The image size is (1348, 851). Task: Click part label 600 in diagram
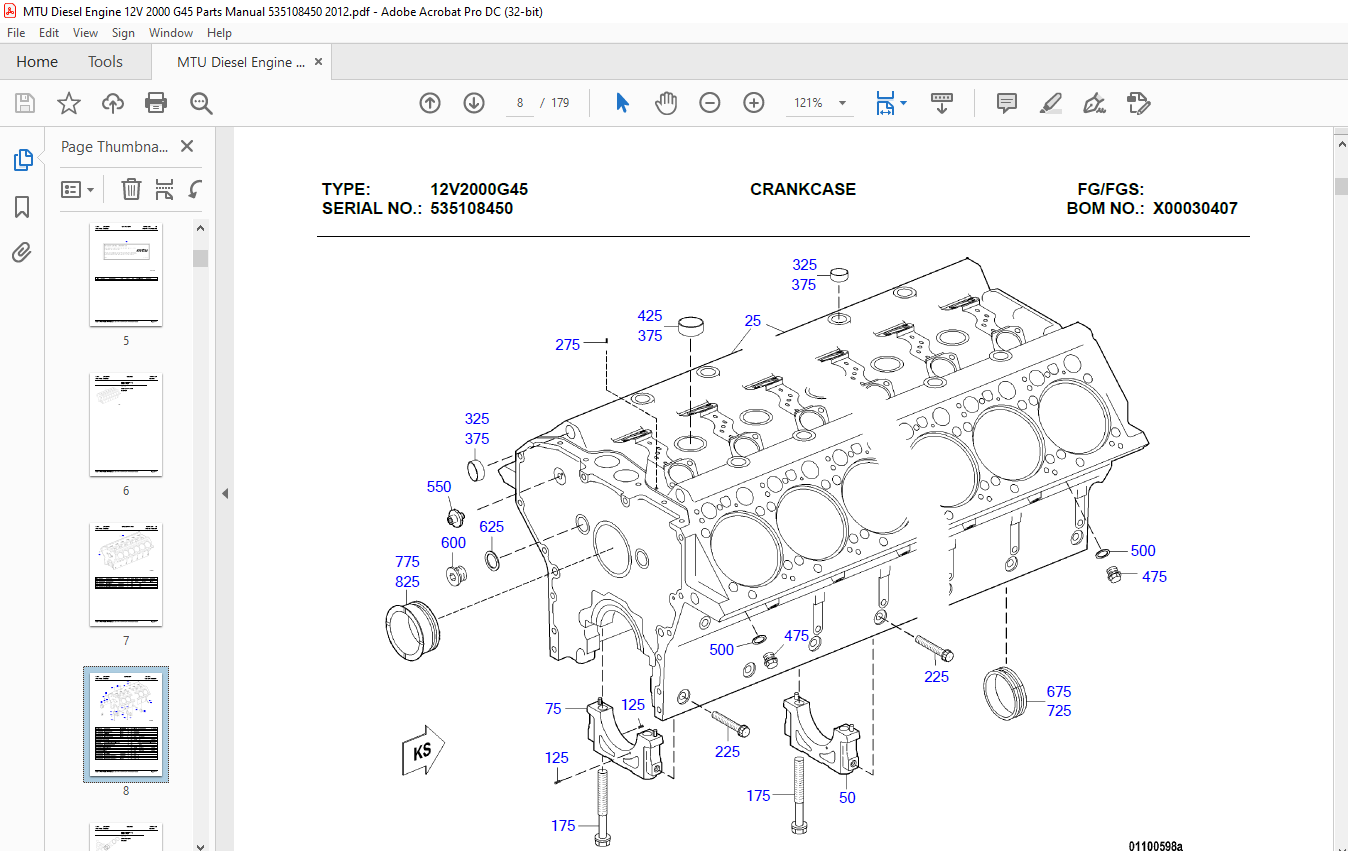click(x=454, y=543)
